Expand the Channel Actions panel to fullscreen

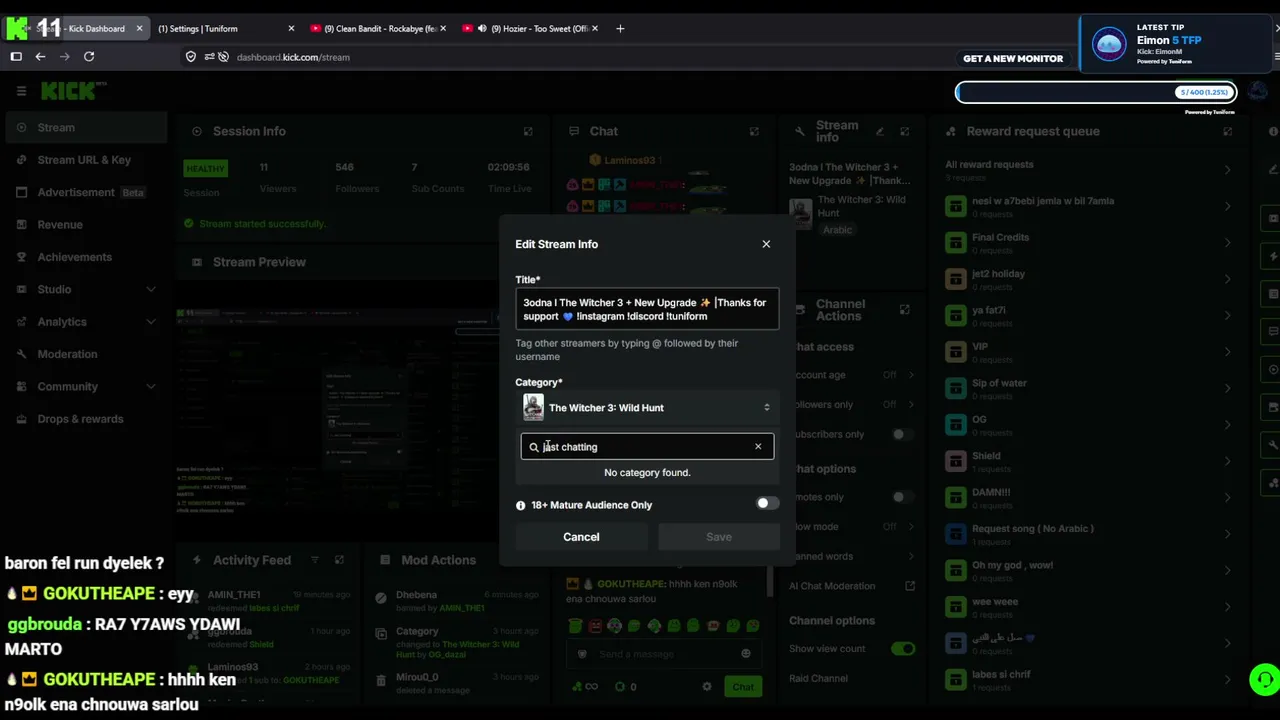coord(904,310)
